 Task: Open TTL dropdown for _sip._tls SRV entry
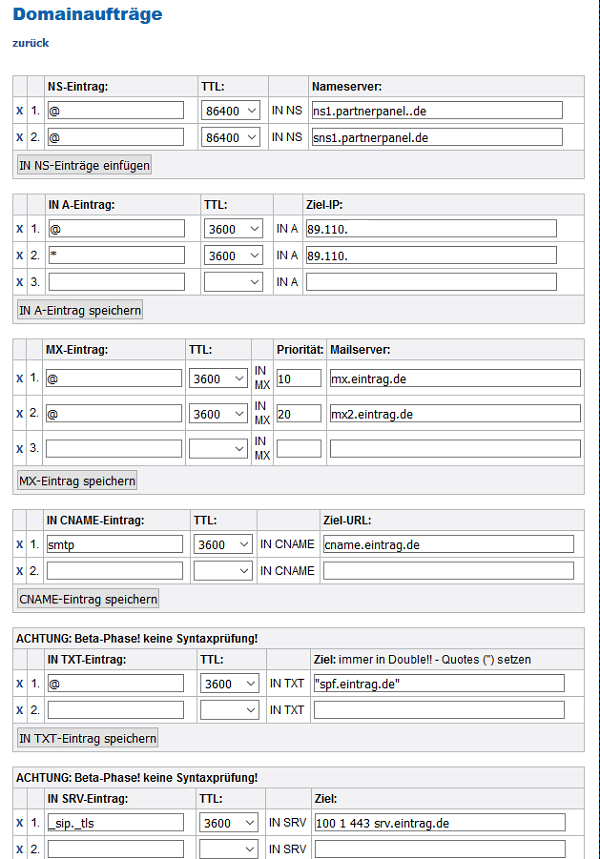(x=229, y=823)
